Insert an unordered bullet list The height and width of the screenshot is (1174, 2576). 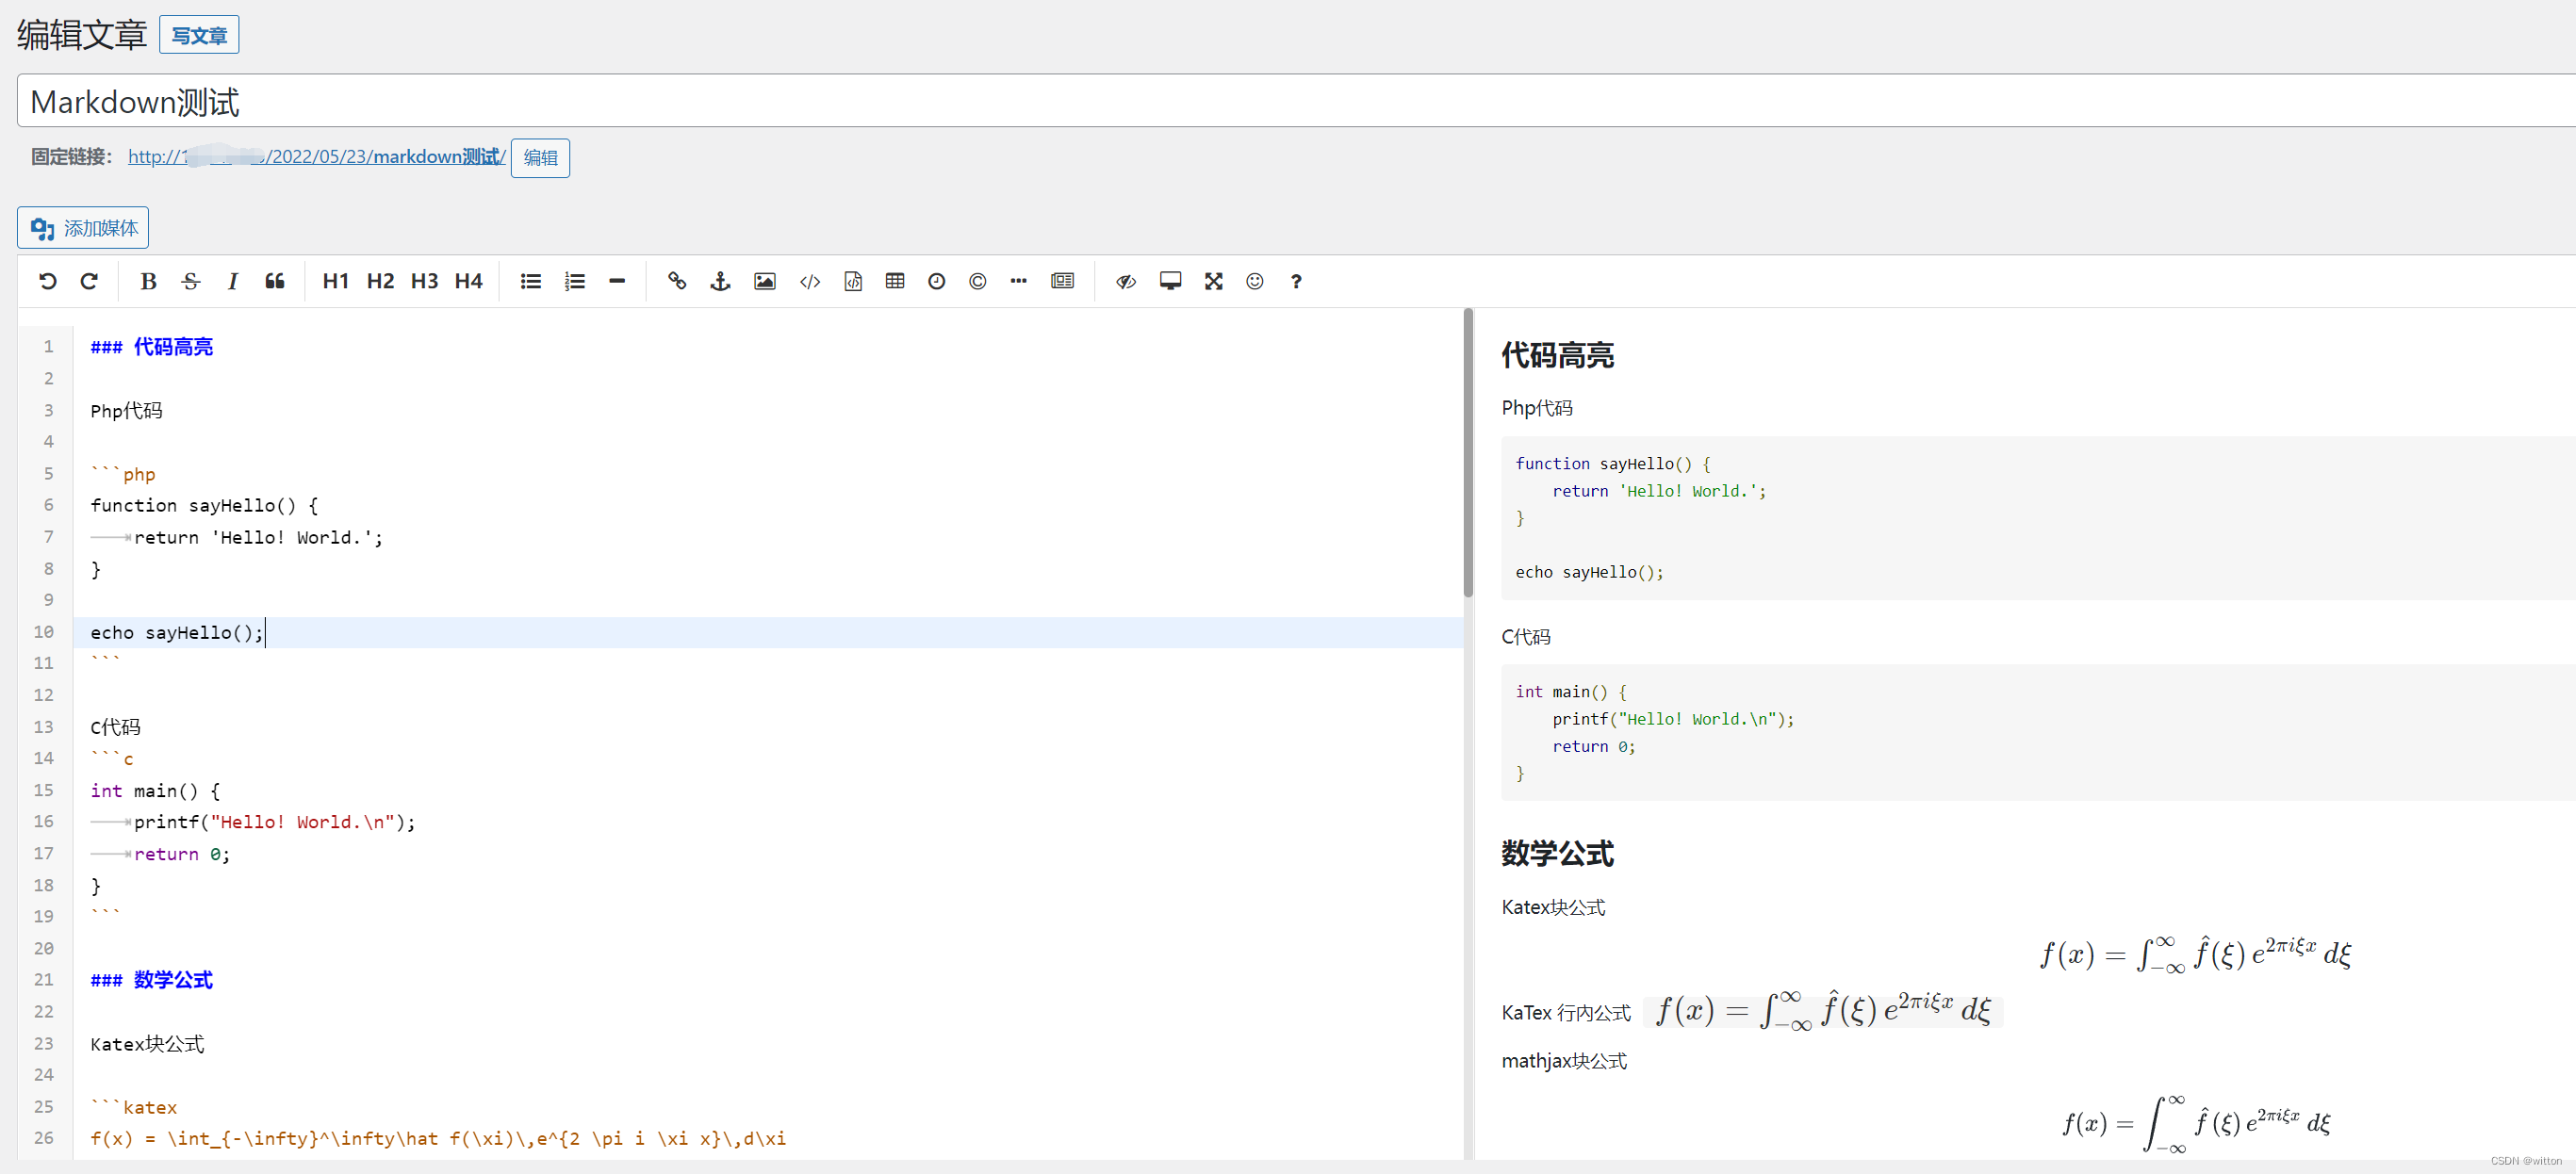click(531, 282)
